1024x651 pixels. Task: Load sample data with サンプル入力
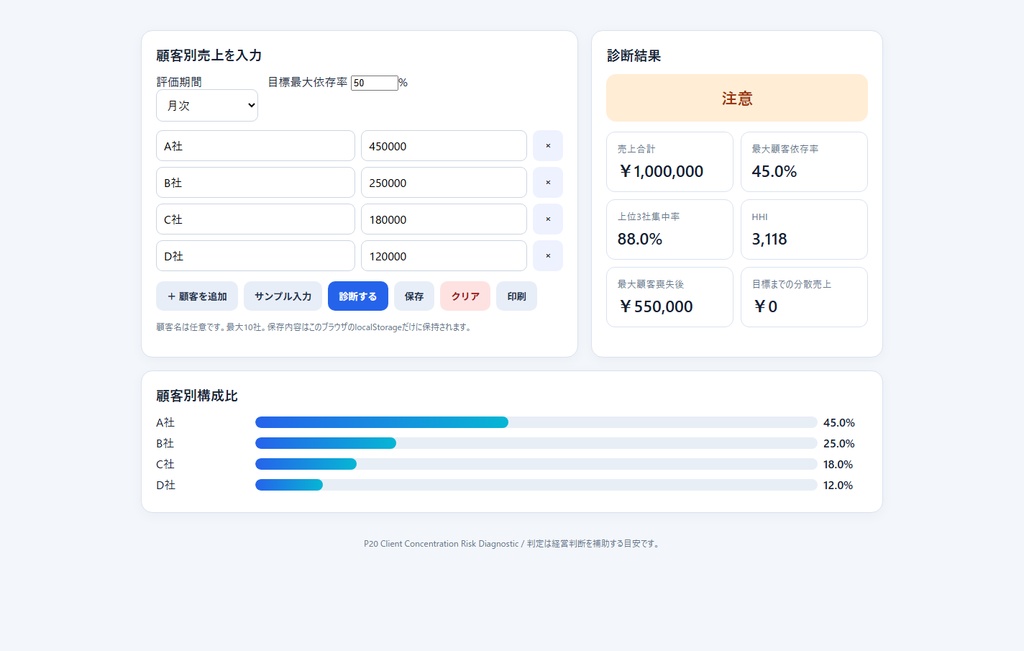283,296
